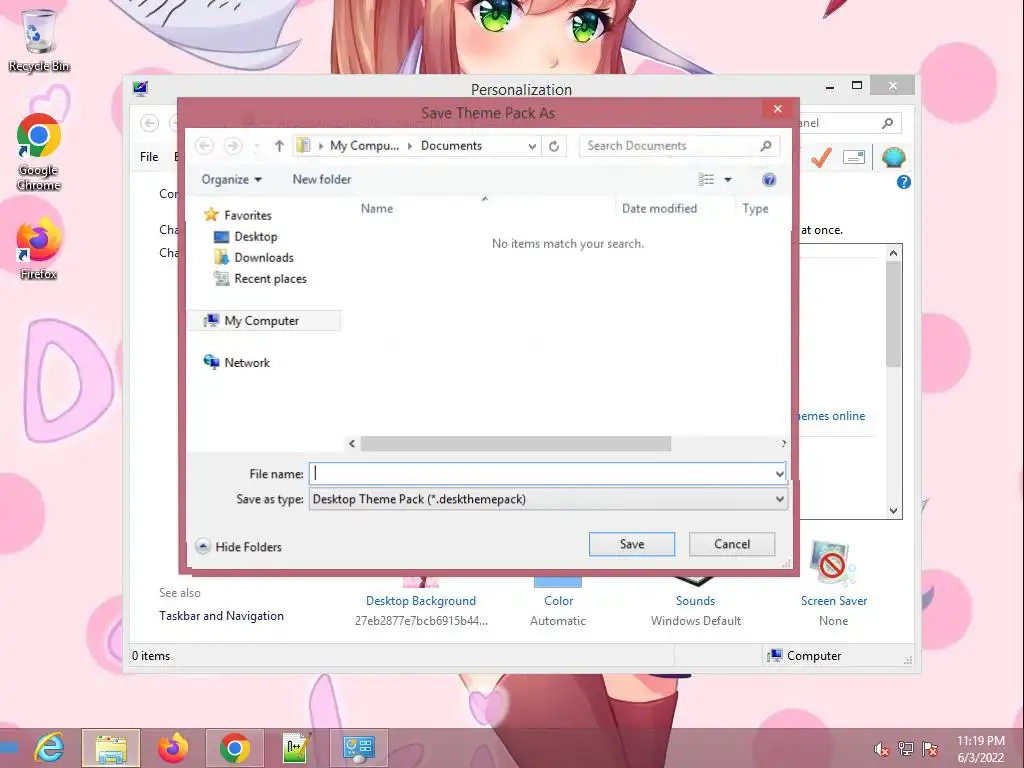Click the Save button
The width and height of the screenshot is (1024, 768).
click(x=632, y=544)
